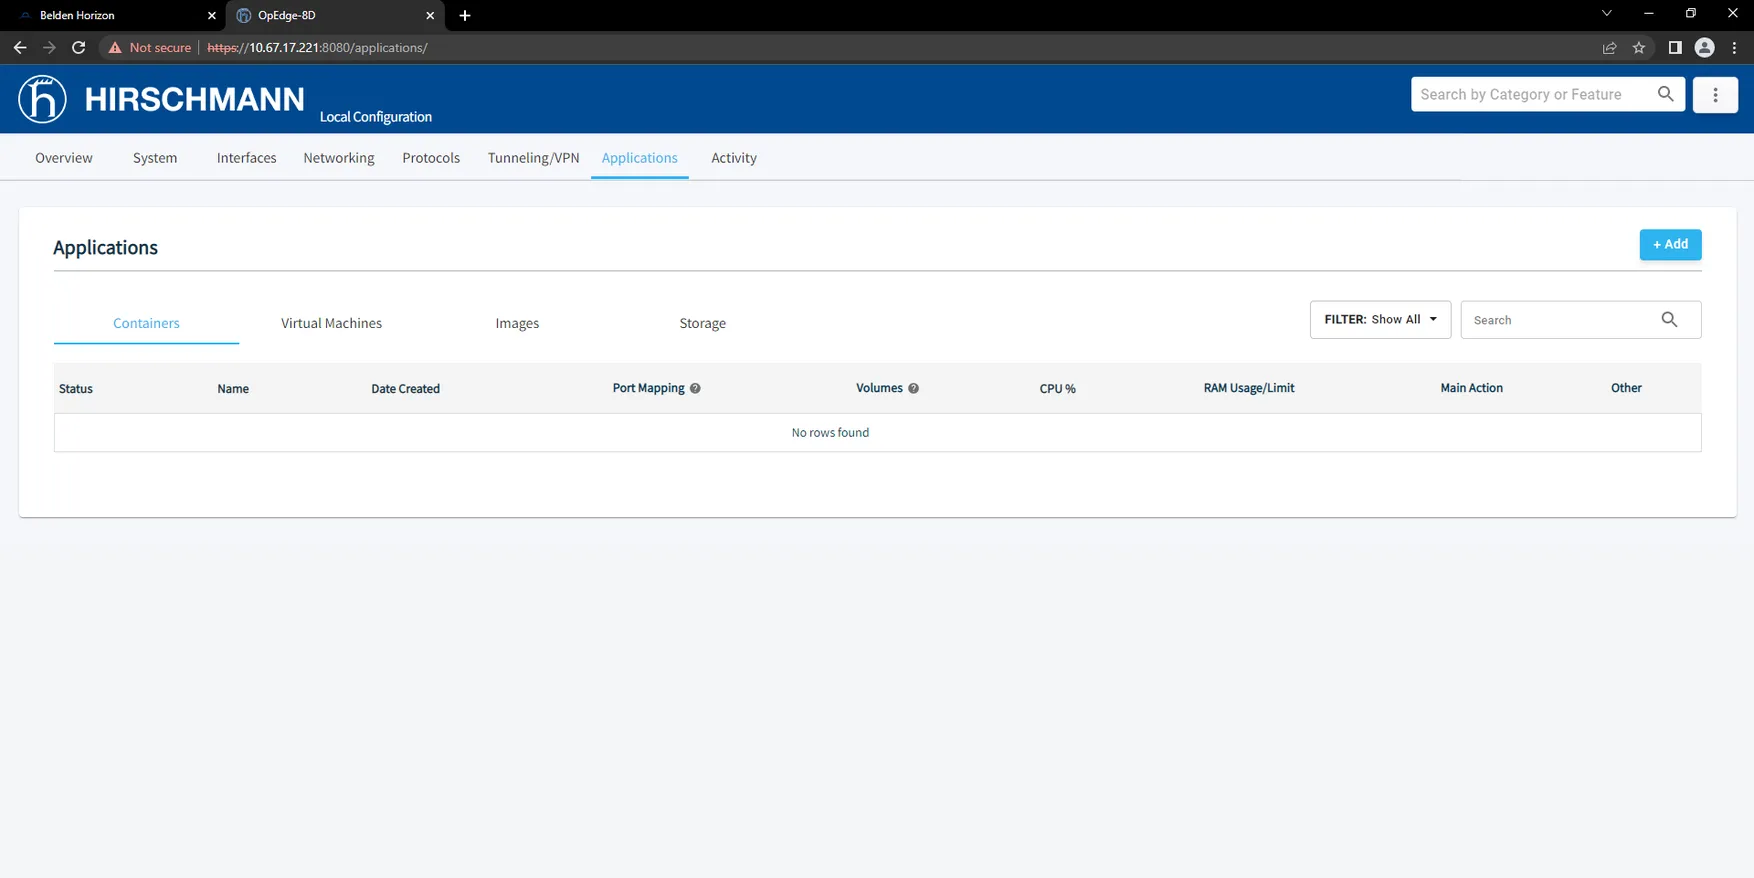Switch to the Interfaces tab
The height and width of the screenshot is (878, 1754).
(x=247, y=158)
